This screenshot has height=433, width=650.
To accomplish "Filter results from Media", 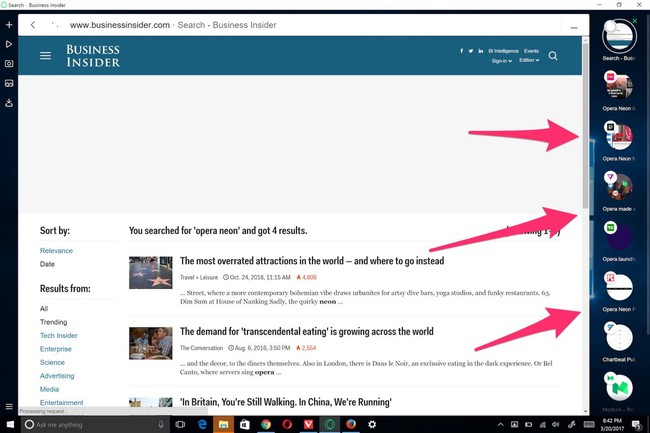I will 49,389.
